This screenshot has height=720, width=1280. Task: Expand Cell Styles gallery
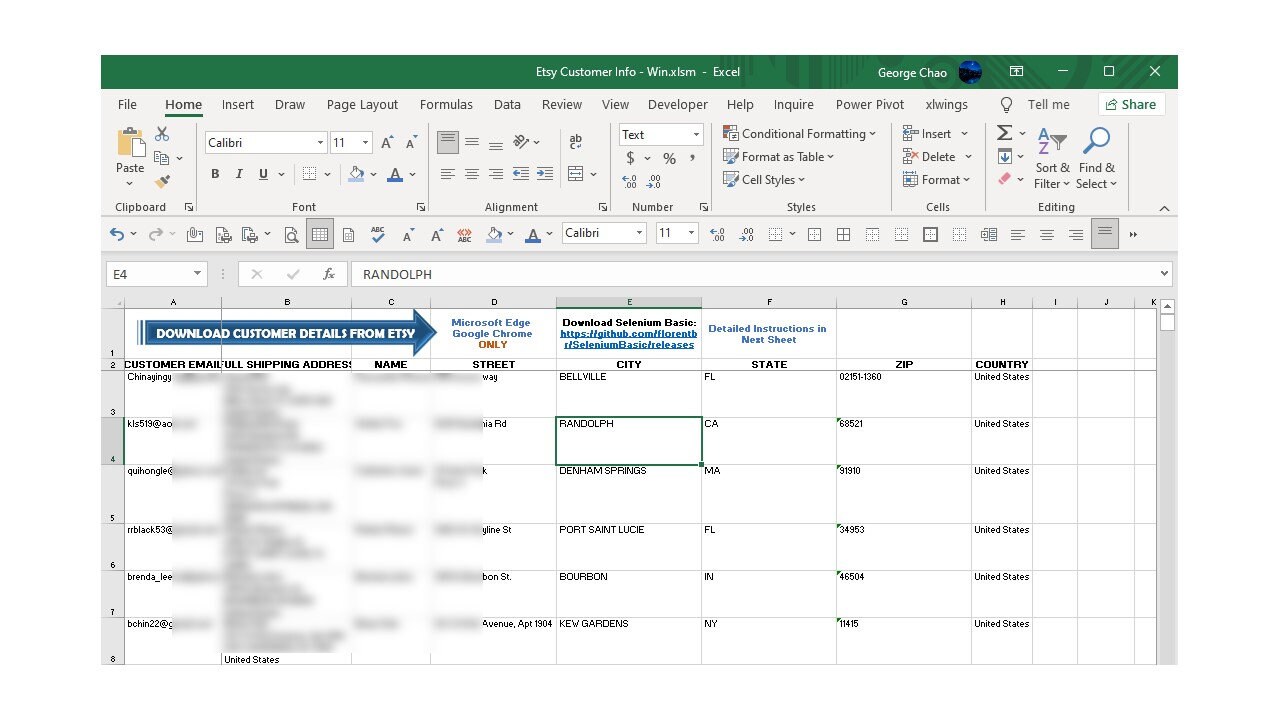764,180
